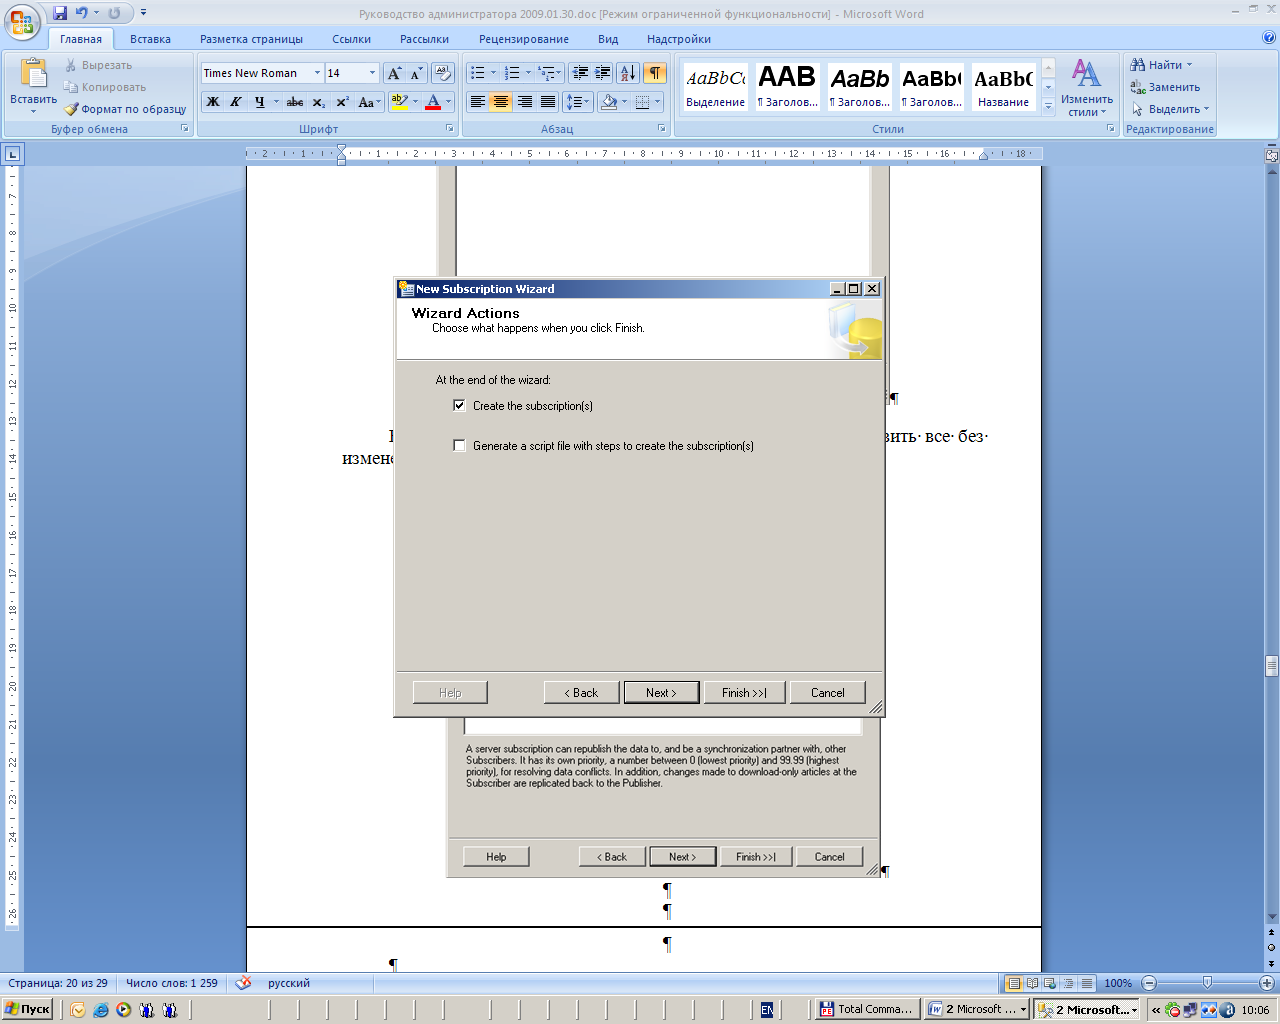
Task: Expand bullets list dropdown arrow
Action: click(493, 73)
